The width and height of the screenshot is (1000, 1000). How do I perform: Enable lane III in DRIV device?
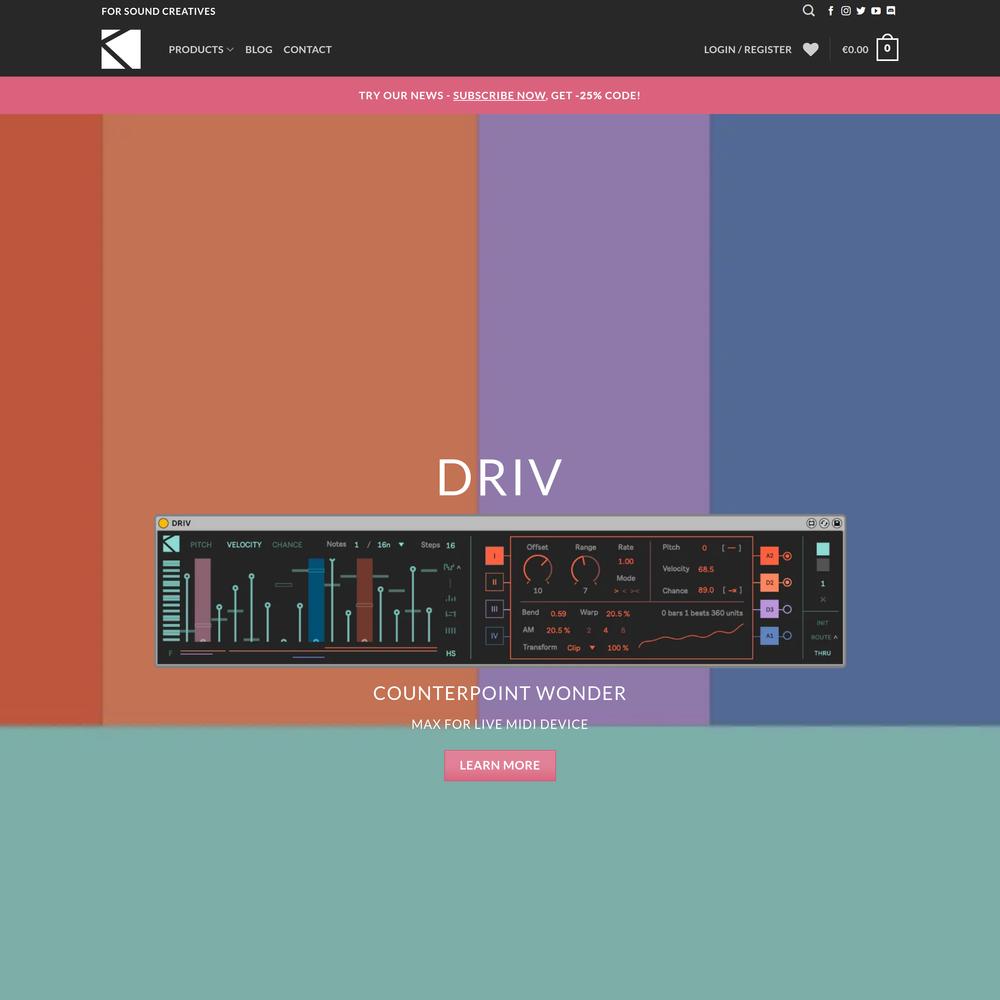tap(494, 609)
